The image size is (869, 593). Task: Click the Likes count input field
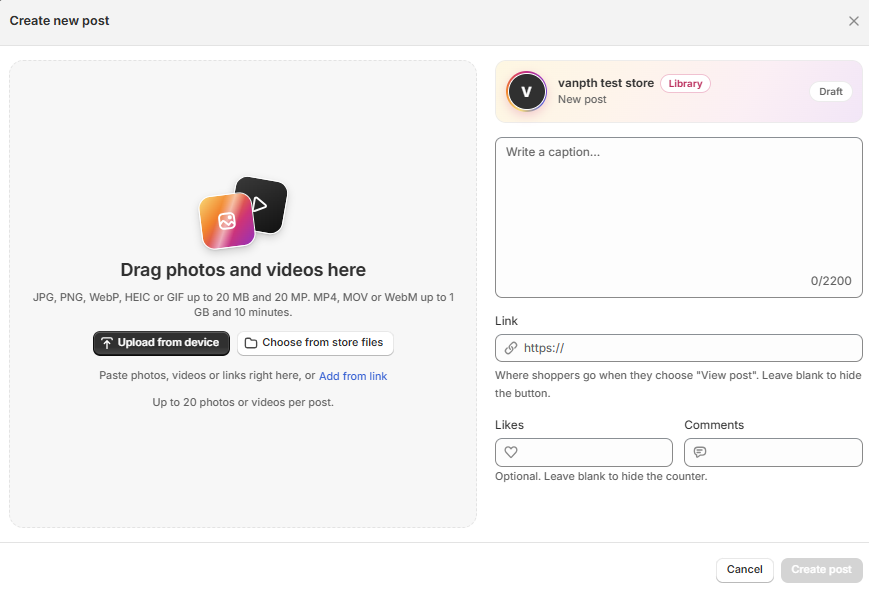[x=584, y=452]
